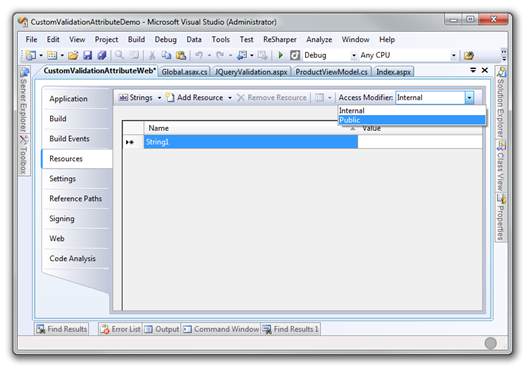This screenshot has width=528, height=370.
Task: Open the Class View side panel
Action: click(501, 166)
